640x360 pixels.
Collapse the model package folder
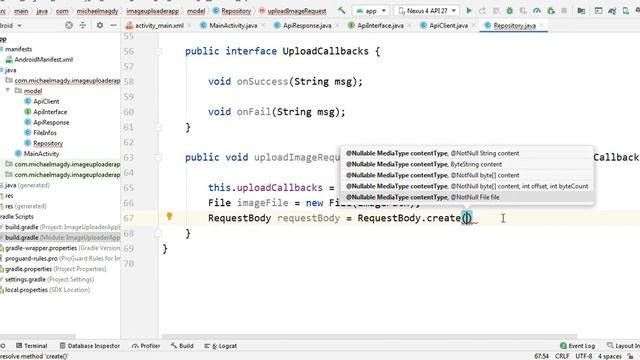8,90
